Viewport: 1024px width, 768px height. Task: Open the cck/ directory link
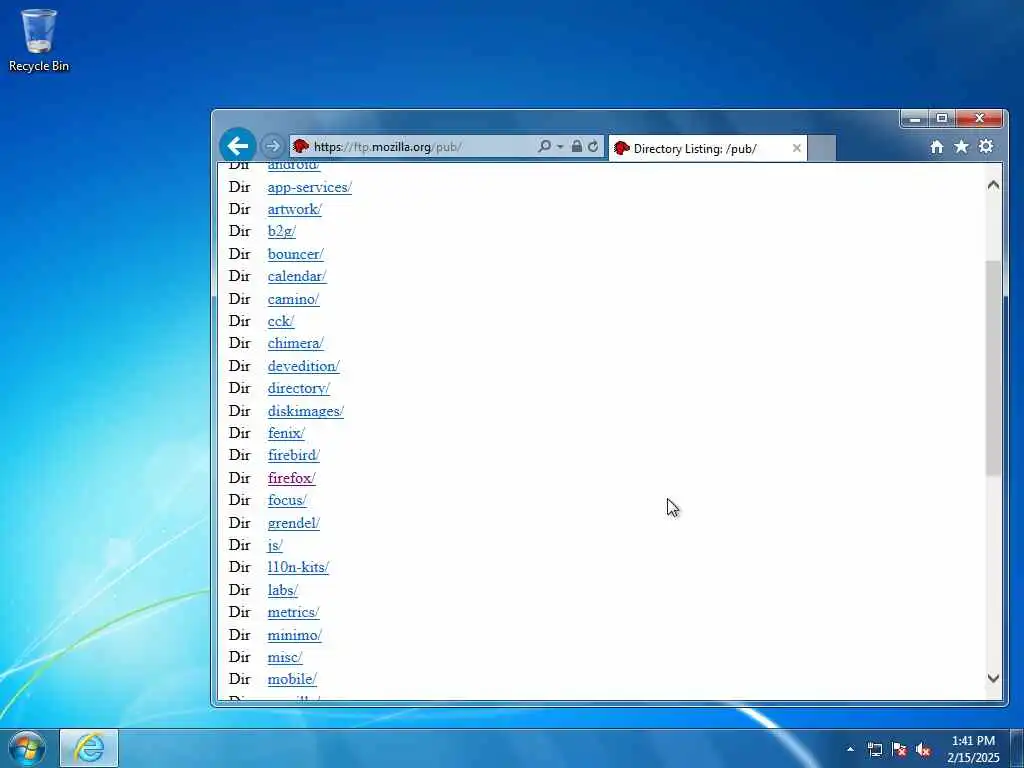281,321
